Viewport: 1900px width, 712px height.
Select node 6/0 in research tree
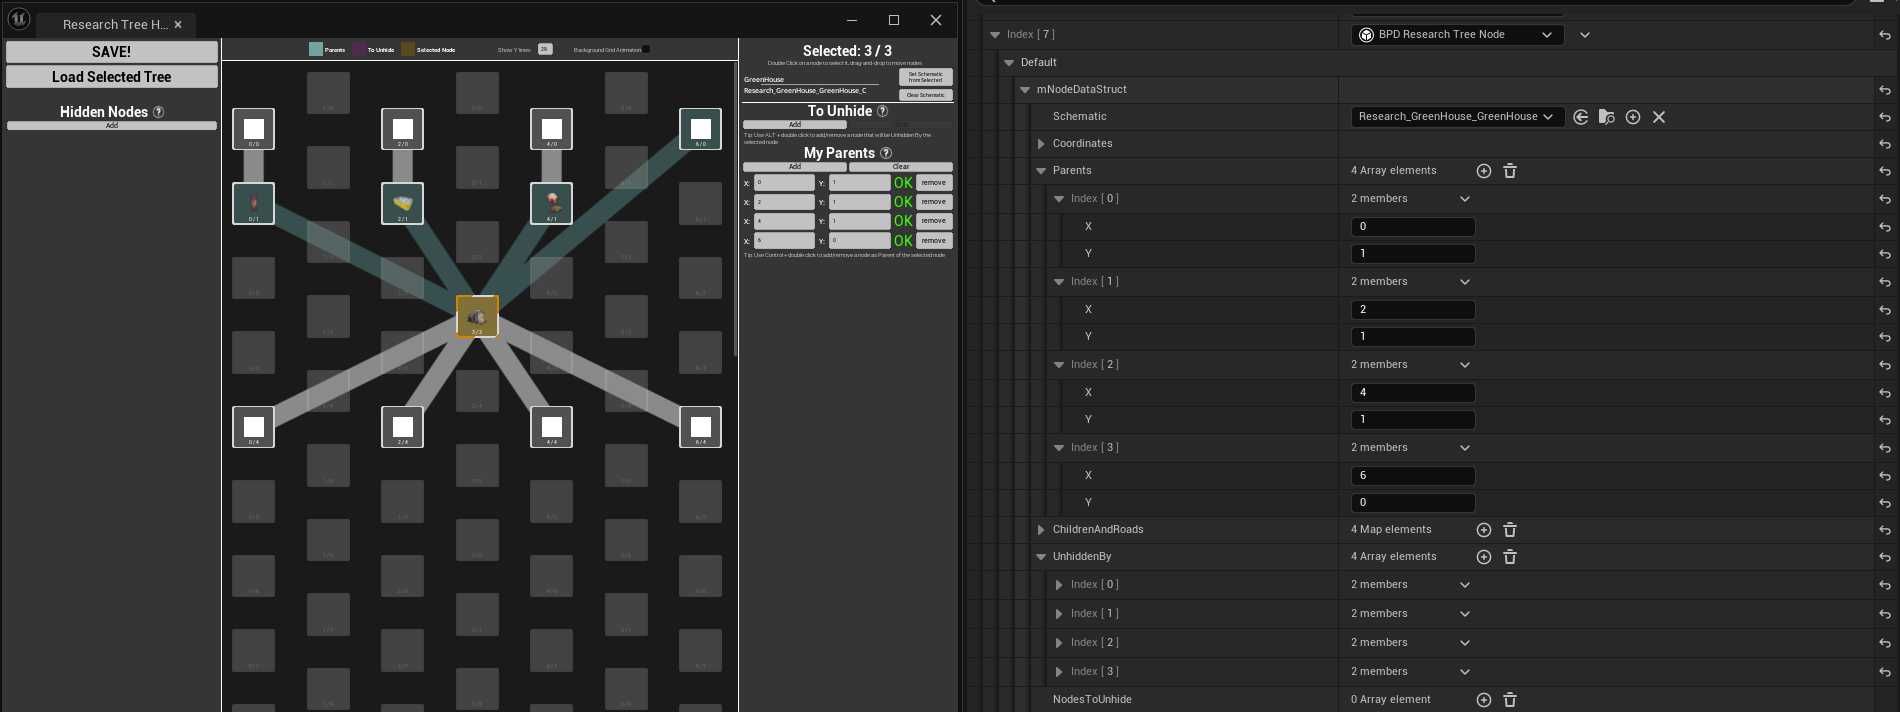[x=701, y=129]
